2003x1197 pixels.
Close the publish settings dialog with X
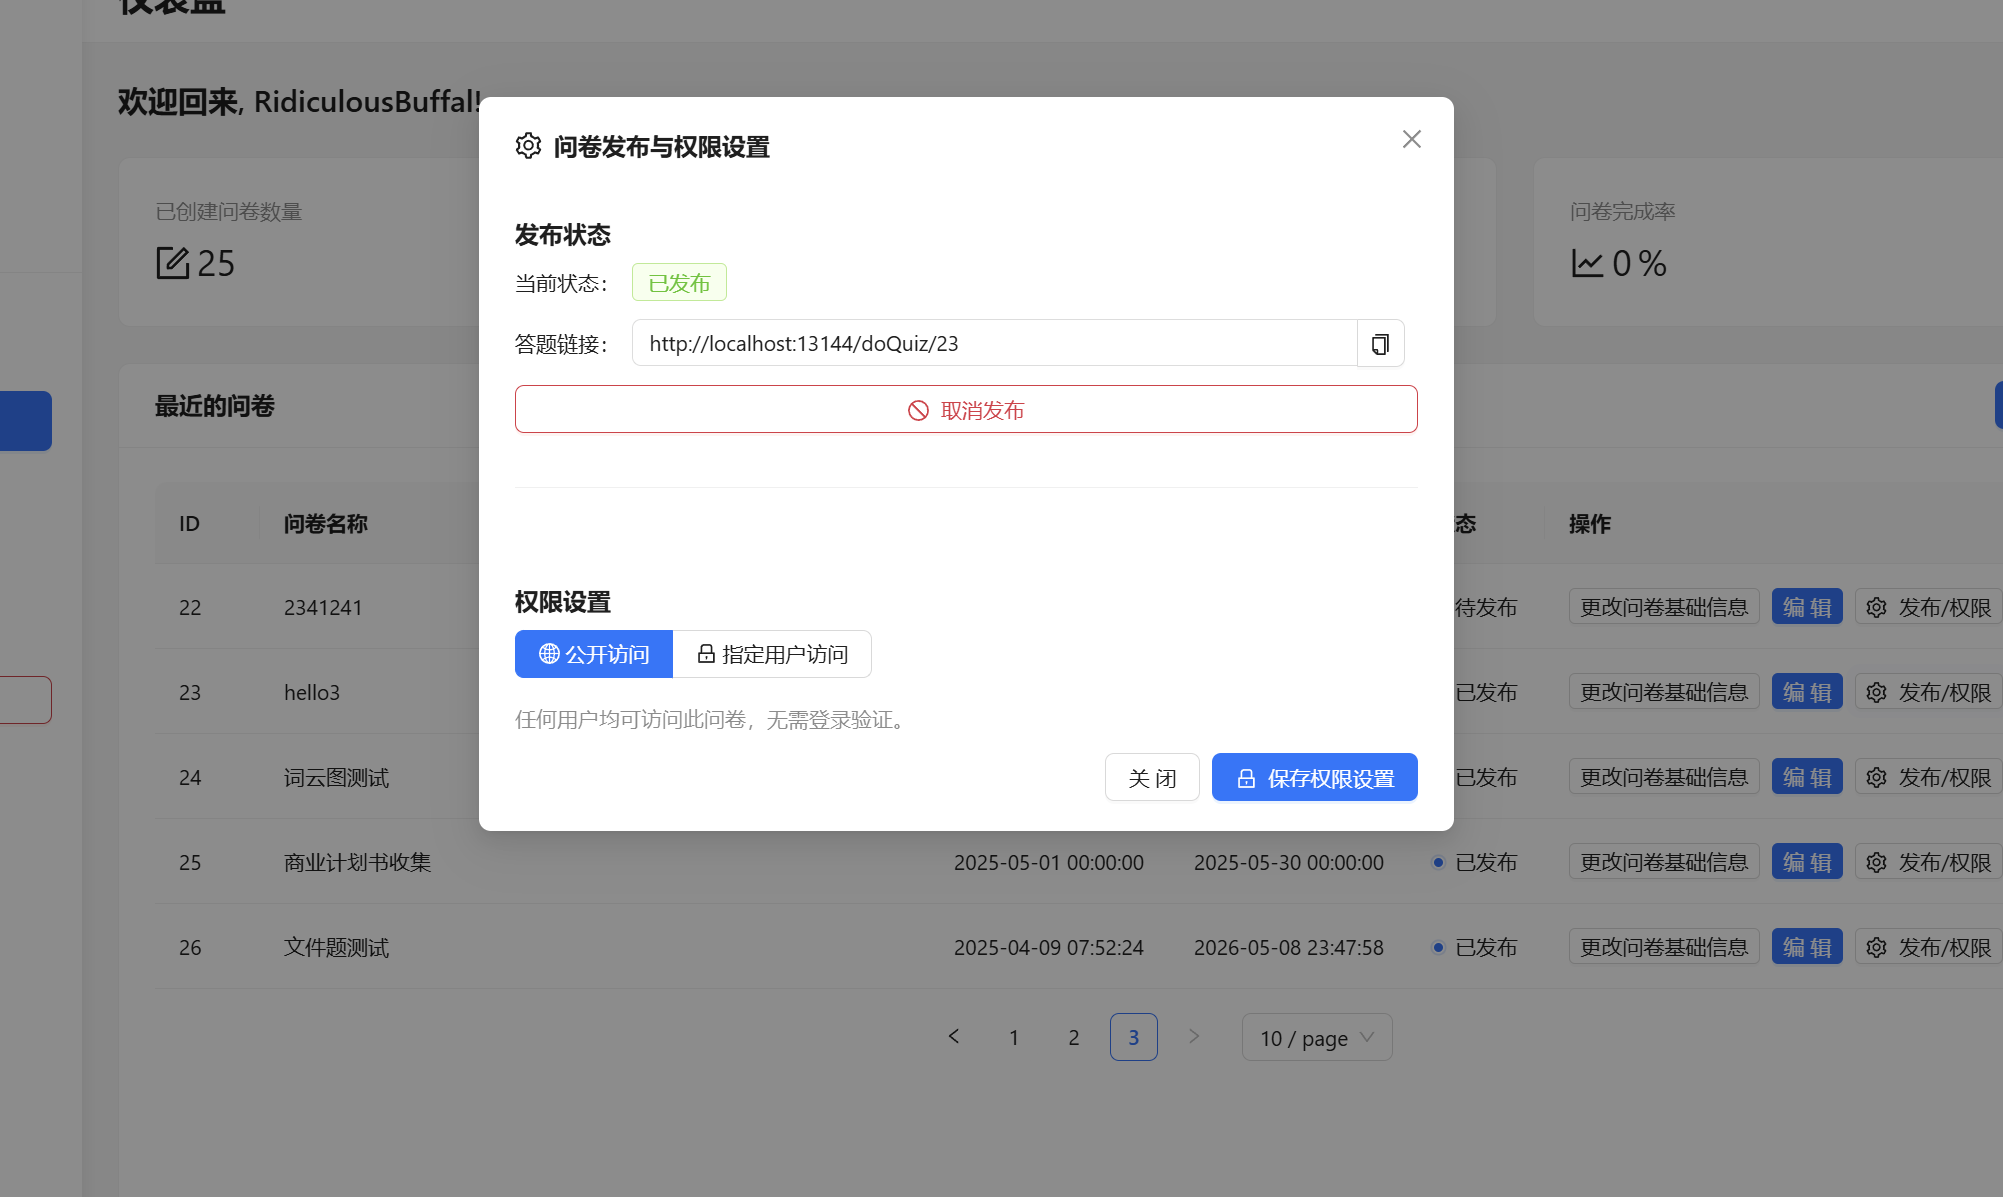1411,139
